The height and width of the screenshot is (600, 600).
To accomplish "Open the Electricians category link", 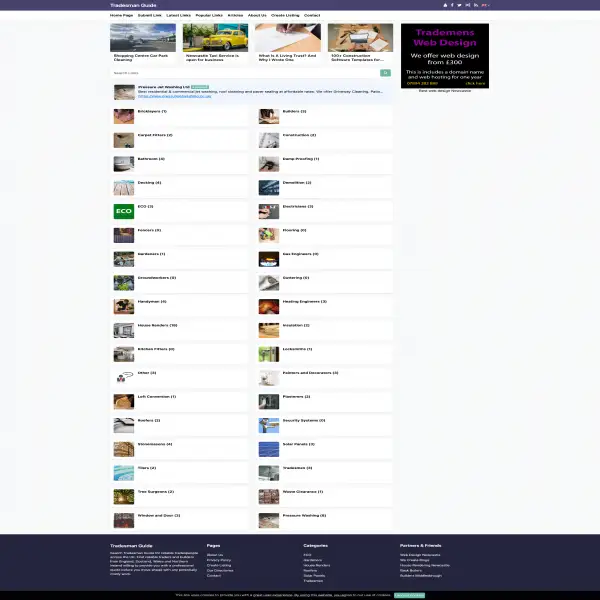I will pos(298,206).
